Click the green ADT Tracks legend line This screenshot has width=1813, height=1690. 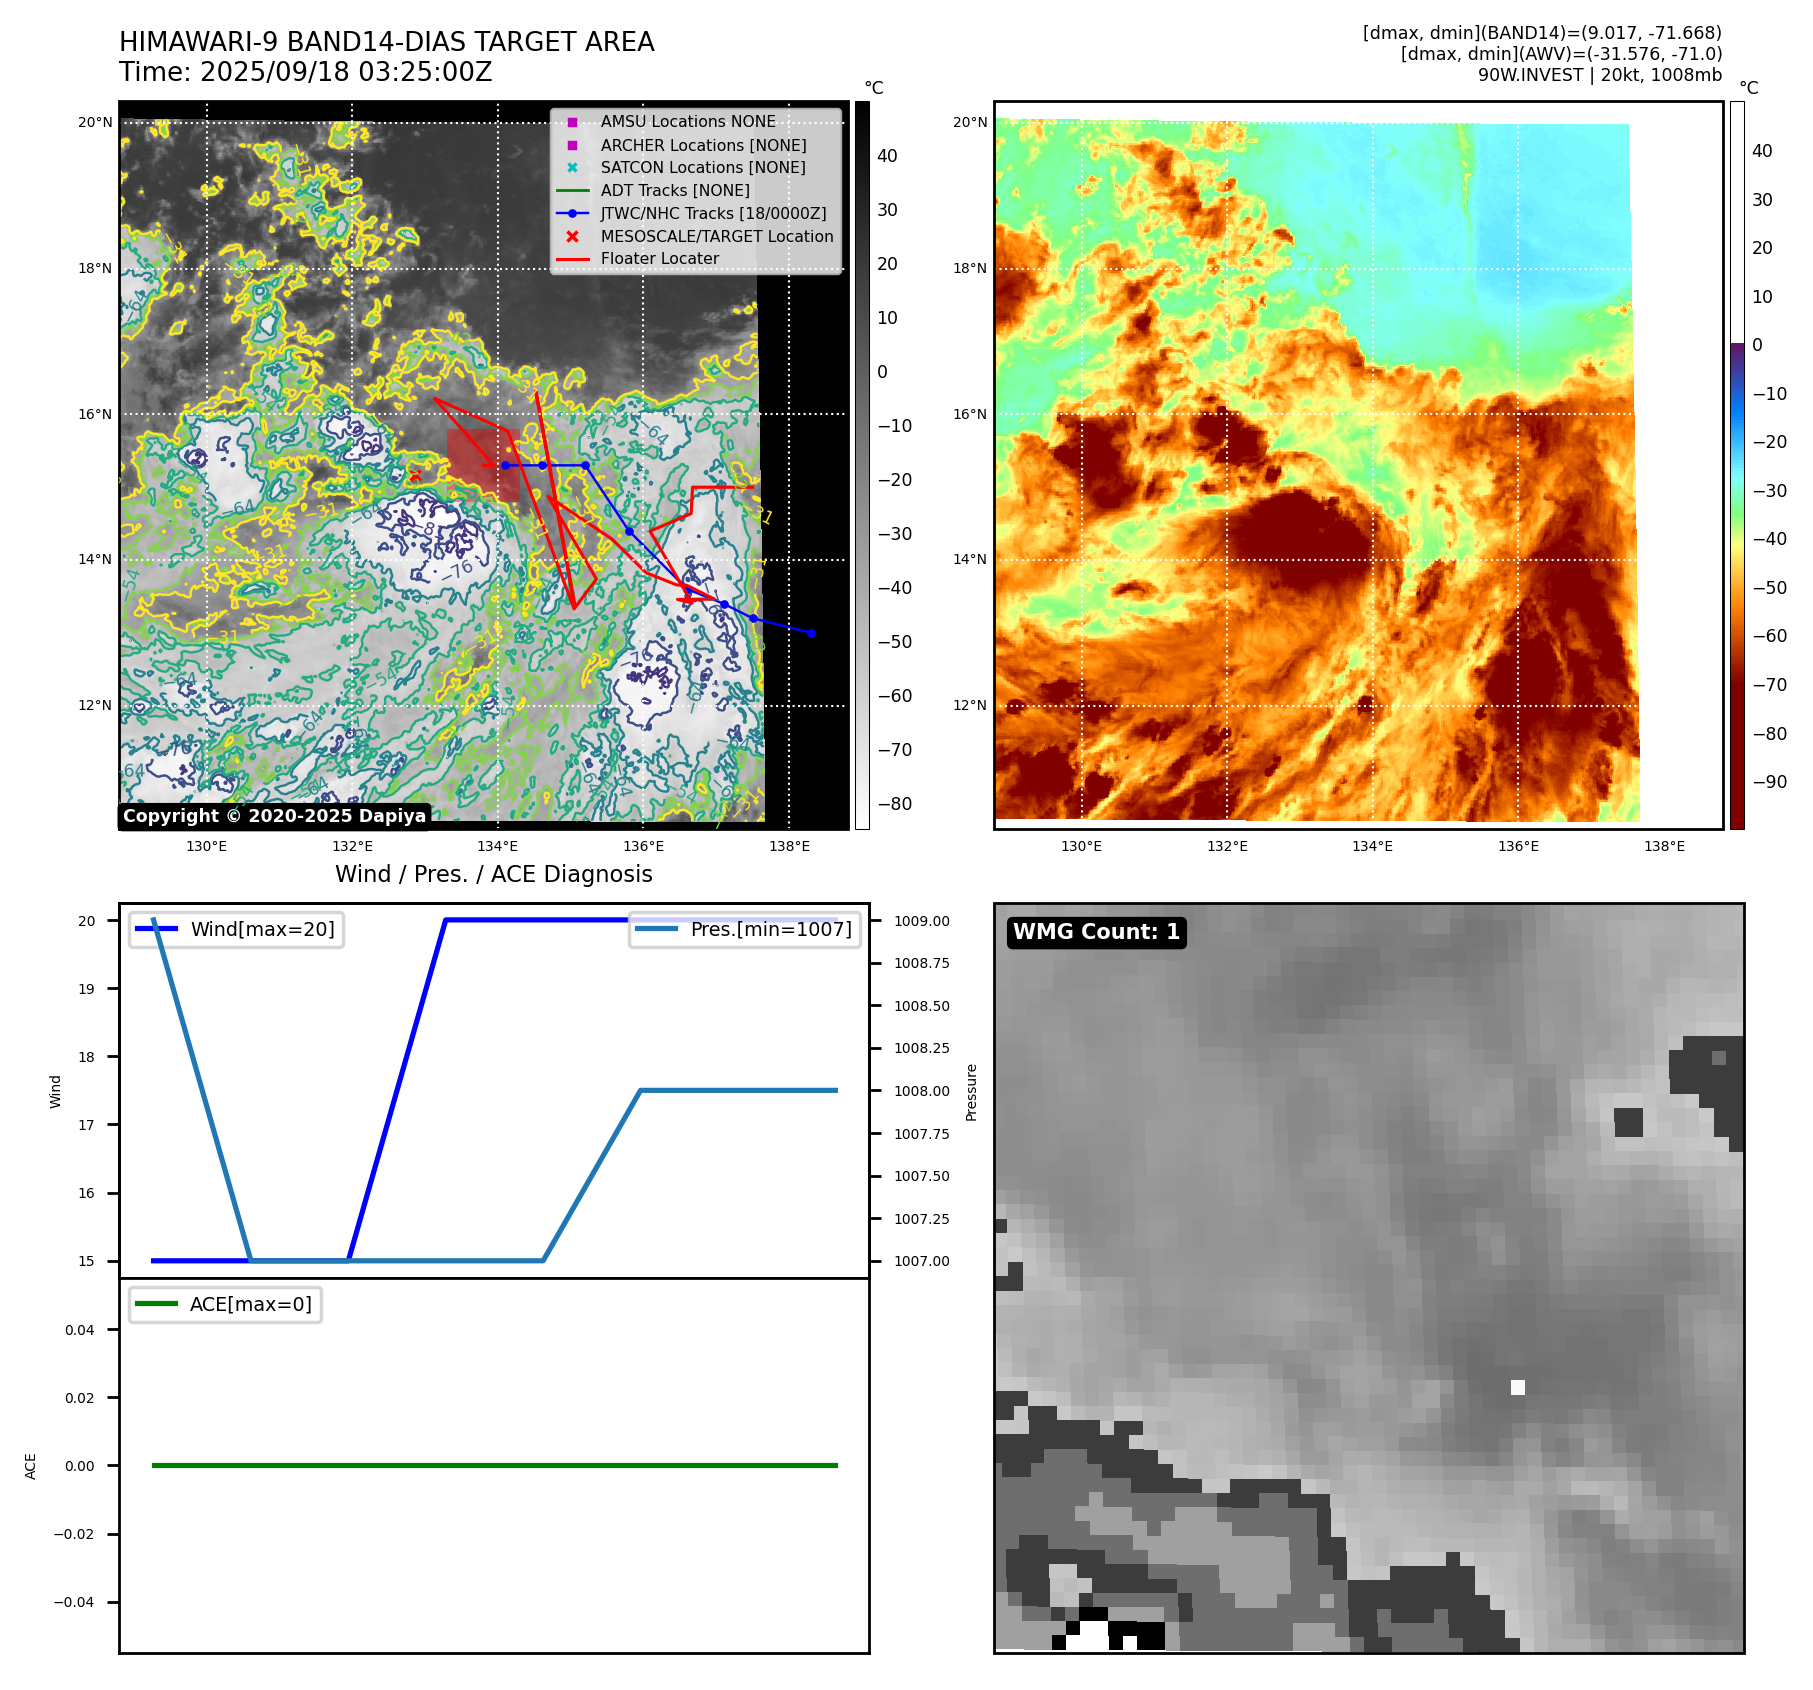pyautogui.click(x=572, y=190)
